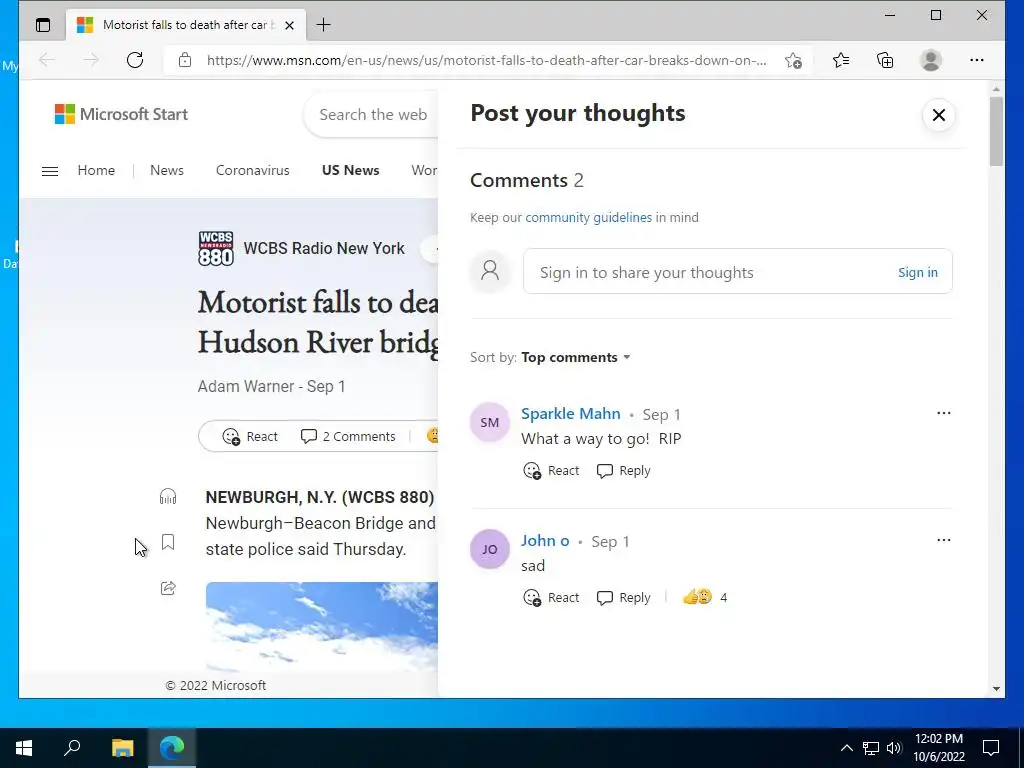Open the hamburger navigation menu
Screen dimensions: 1024x768
pyautogui.click(x=50, y=171)
